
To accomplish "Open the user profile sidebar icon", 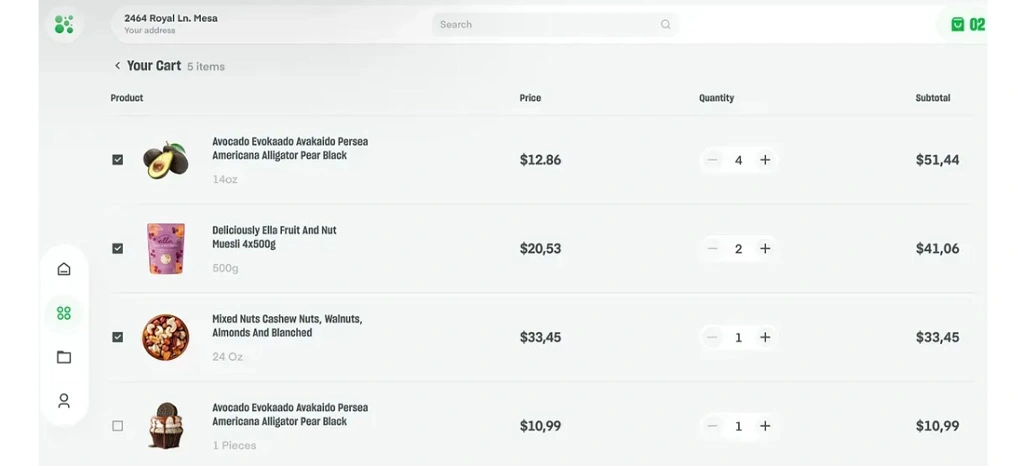I will click(x=63, y=401).
